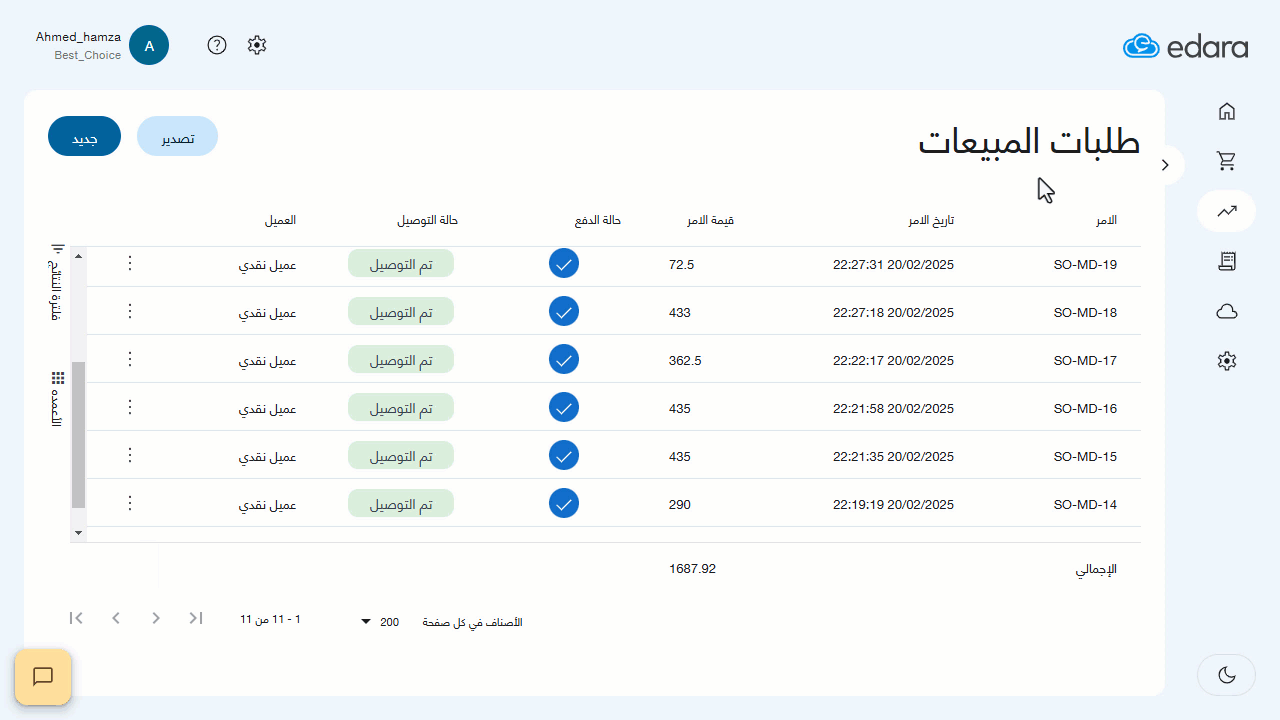Click payment status check for SO-MD-14
Image resolution: width=1280 pixels, height=720 pixels.
pos(564,504)
